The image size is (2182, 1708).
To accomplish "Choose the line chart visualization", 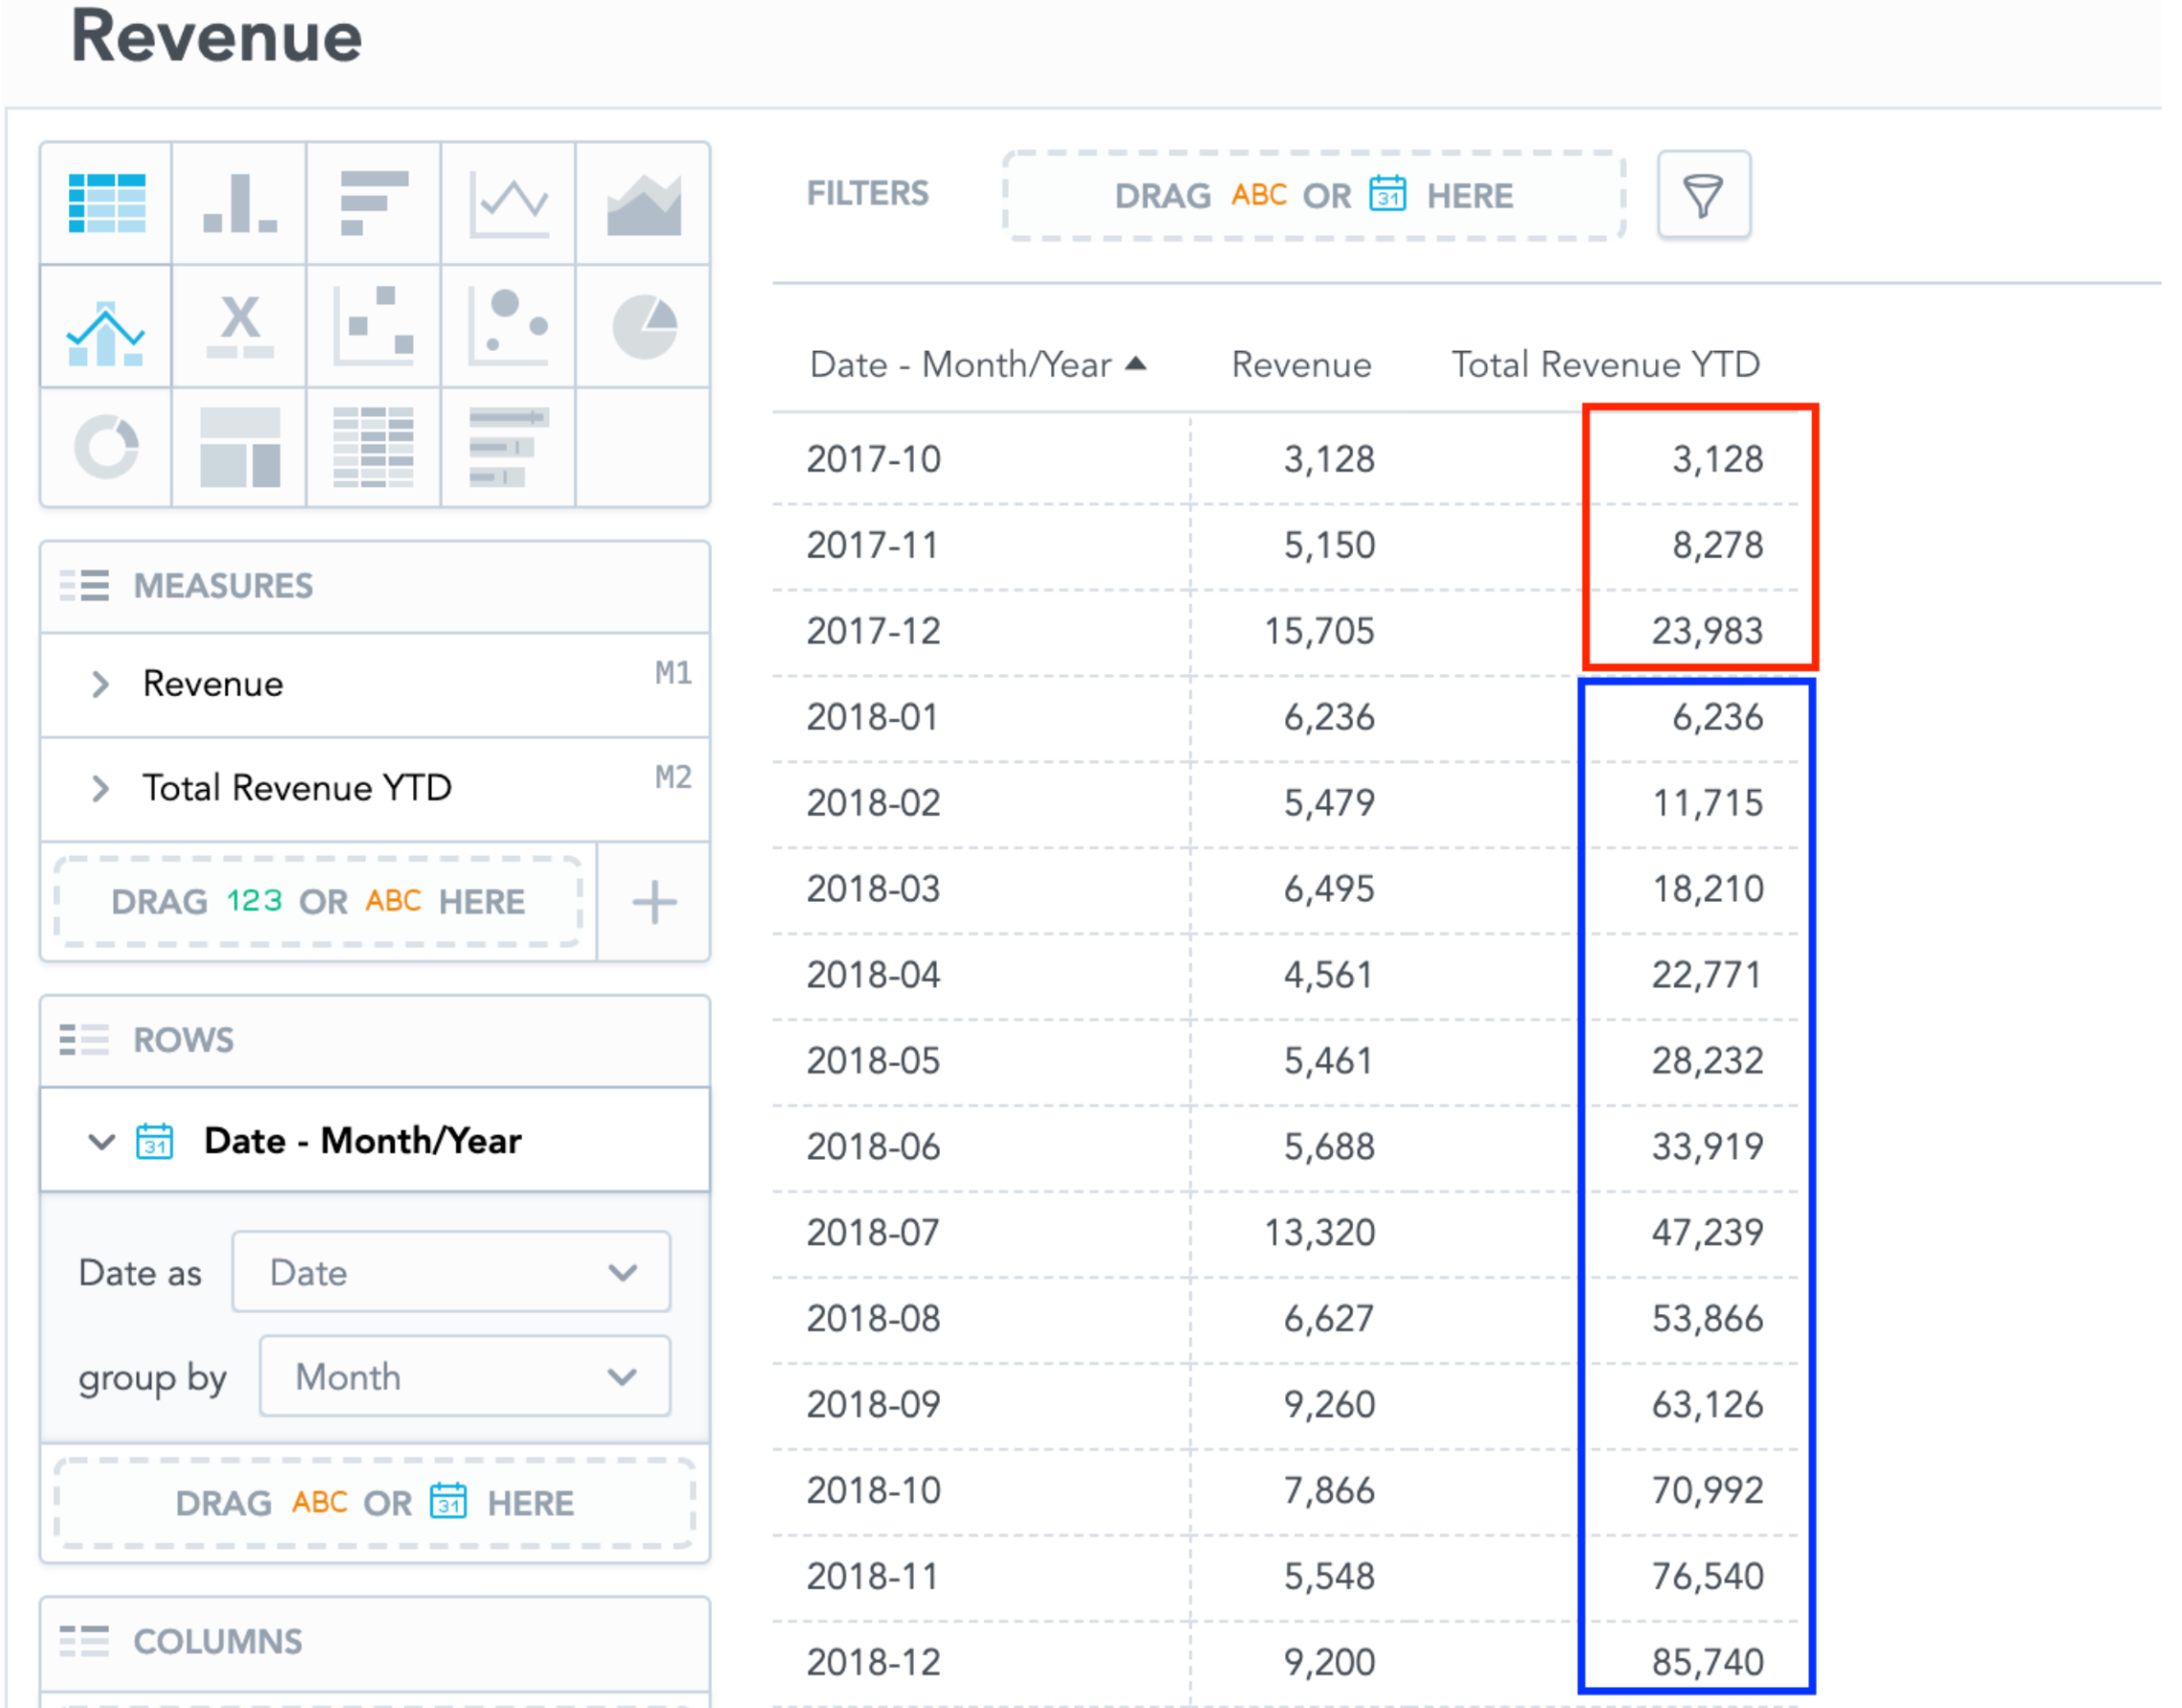I will [510, 205].
